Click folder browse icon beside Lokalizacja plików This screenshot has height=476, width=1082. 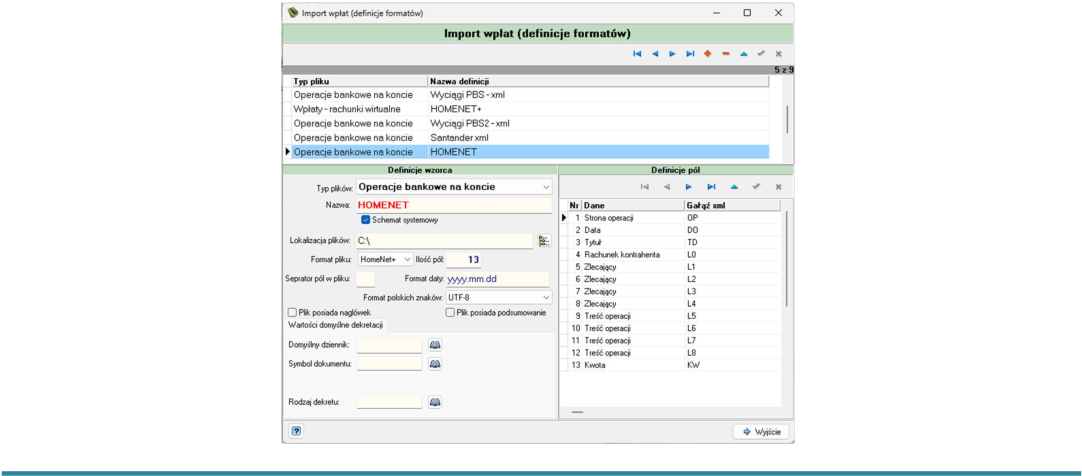click(x=544, y=241)
